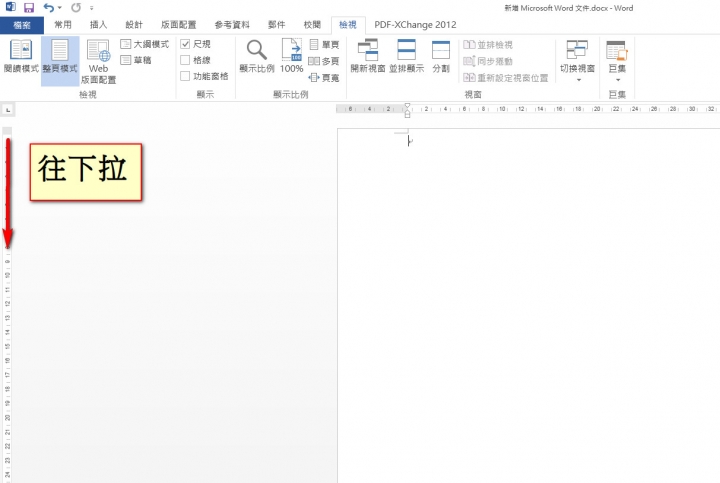Click View Side by Side (並排檢視)
Image resolution: width=720 pixels, height=483 pixels.
[x=488, y=45]
